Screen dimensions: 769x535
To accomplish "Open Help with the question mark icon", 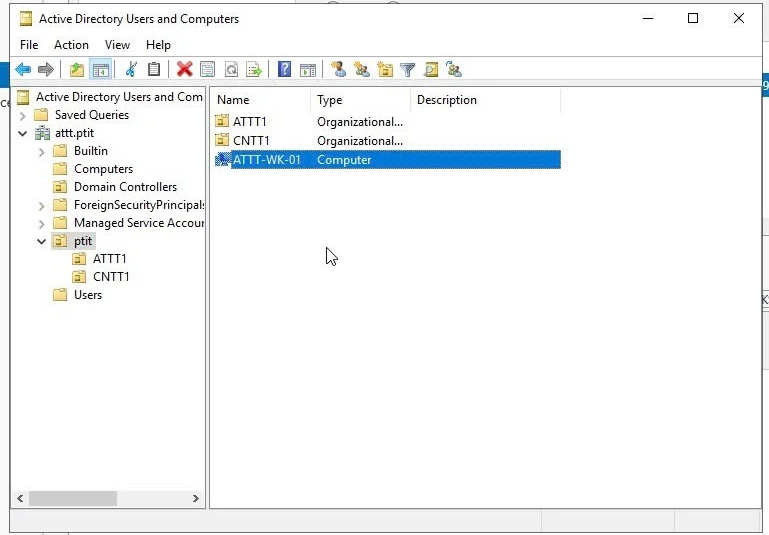I will click(284, 70).
